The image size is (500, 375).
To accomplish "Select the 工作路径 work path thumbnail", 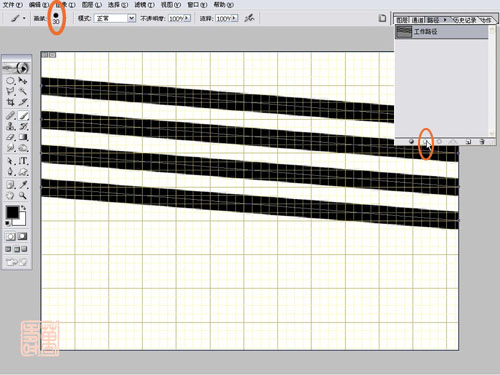I will [x=404, y=32].
